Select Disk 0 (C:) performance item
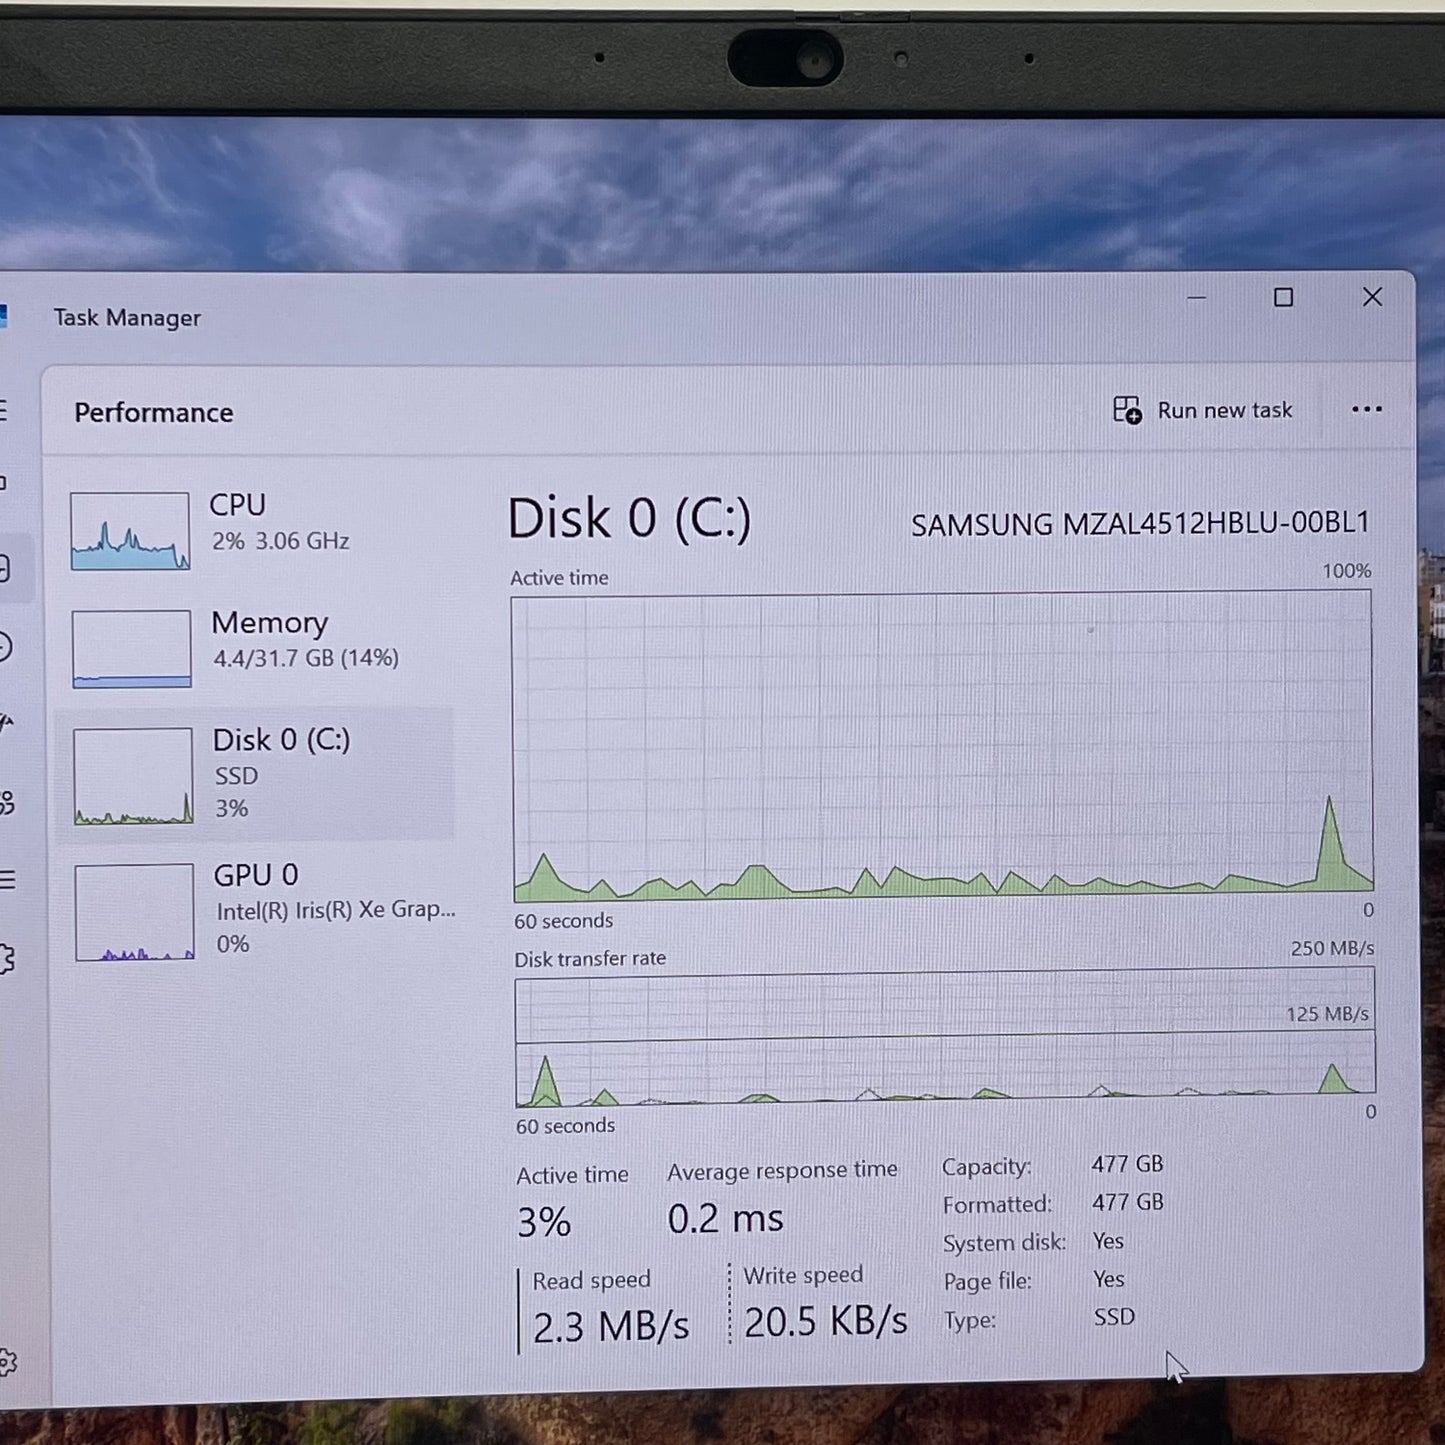This screenshot has height=1445, width=1445. point(280,773)
